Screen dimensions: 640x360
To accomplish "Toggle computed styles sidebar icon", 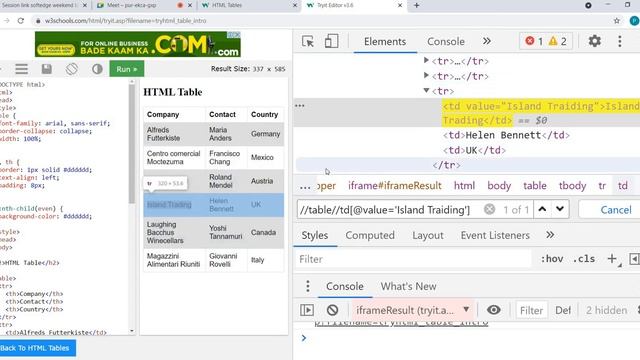I will tap(634, 259).
